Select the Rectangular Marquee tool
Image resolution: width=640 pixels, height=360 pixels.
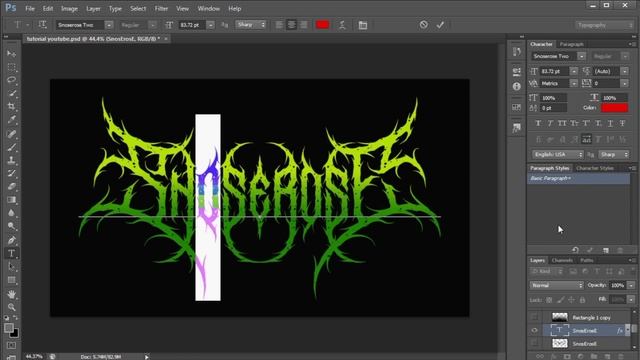(11, 67)
